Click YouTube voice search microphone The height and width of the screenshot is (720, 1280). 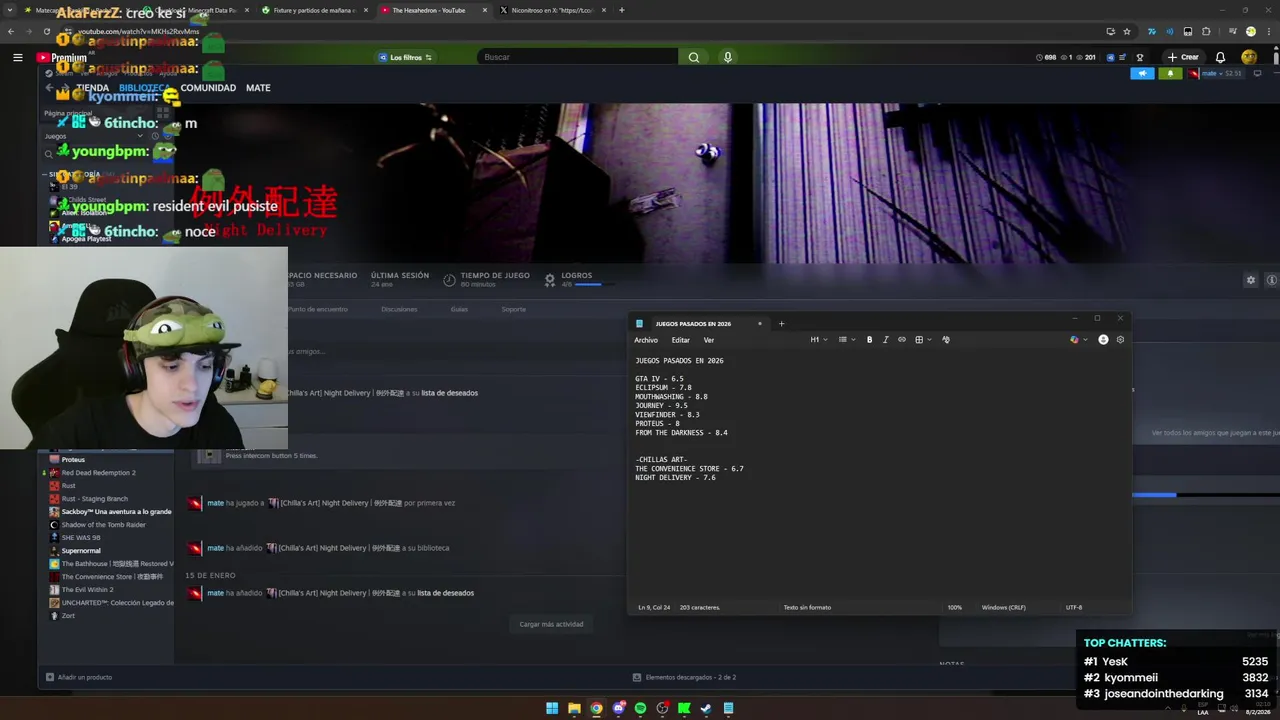point(728,57)
